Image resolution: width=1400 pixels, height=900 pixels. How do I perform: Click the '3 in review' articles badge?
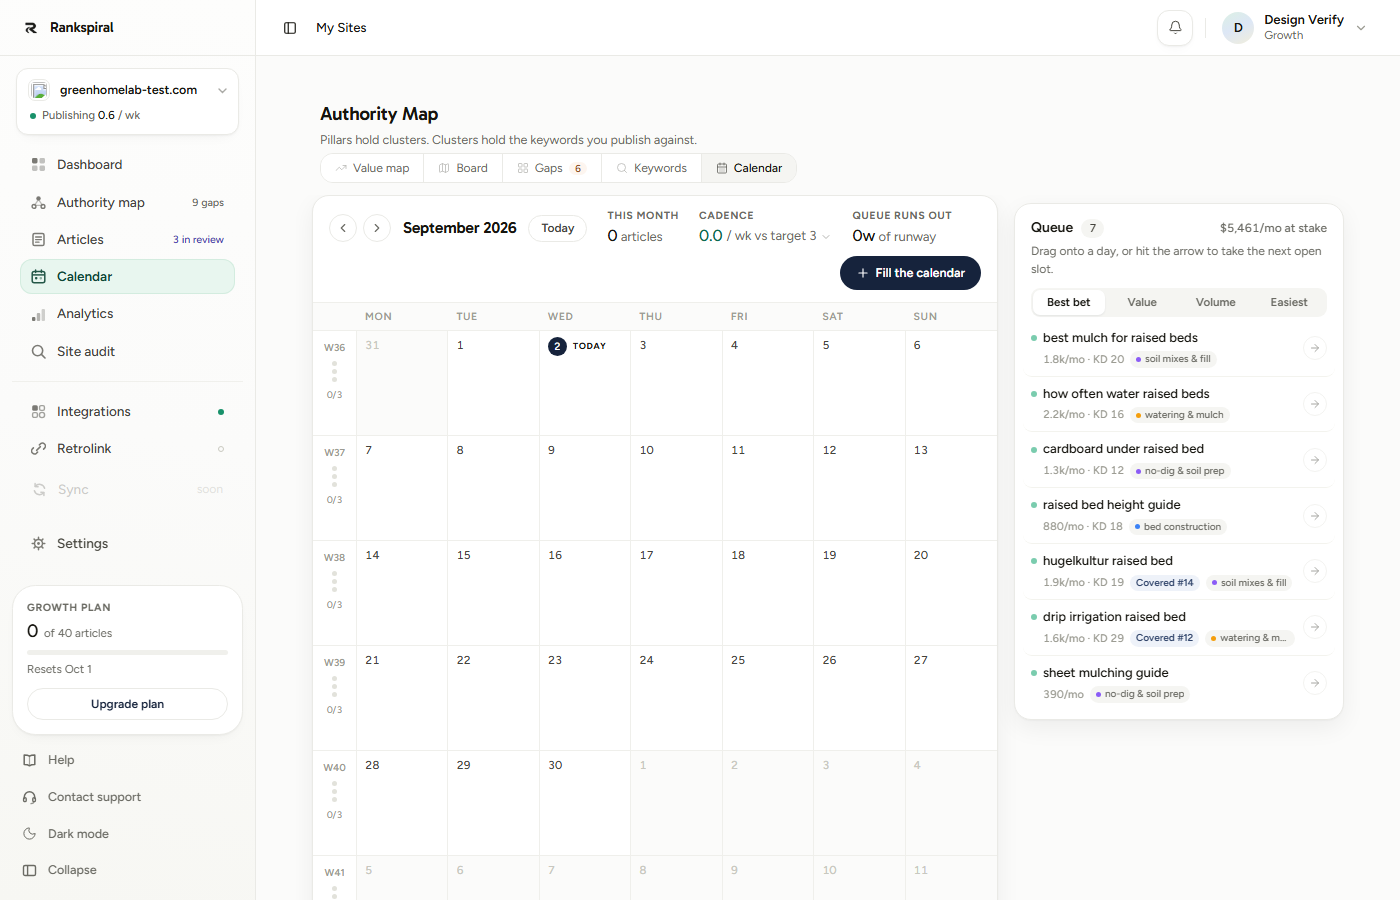pos(198,240)
